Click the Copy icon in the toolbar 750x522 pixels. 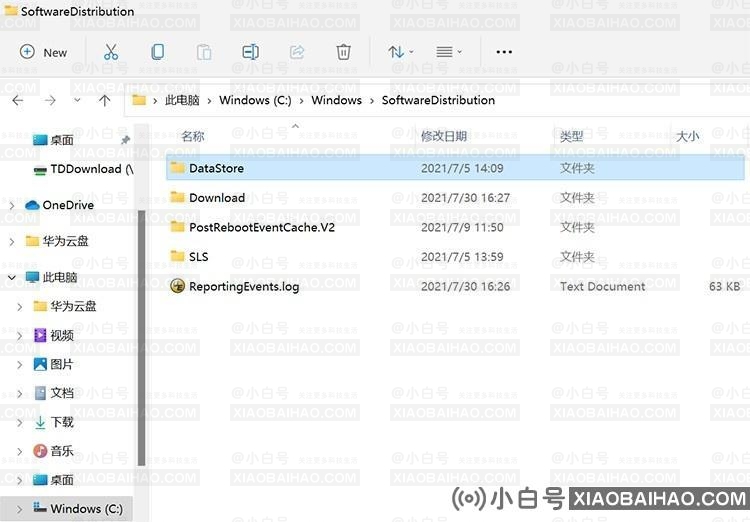(157, 52)
